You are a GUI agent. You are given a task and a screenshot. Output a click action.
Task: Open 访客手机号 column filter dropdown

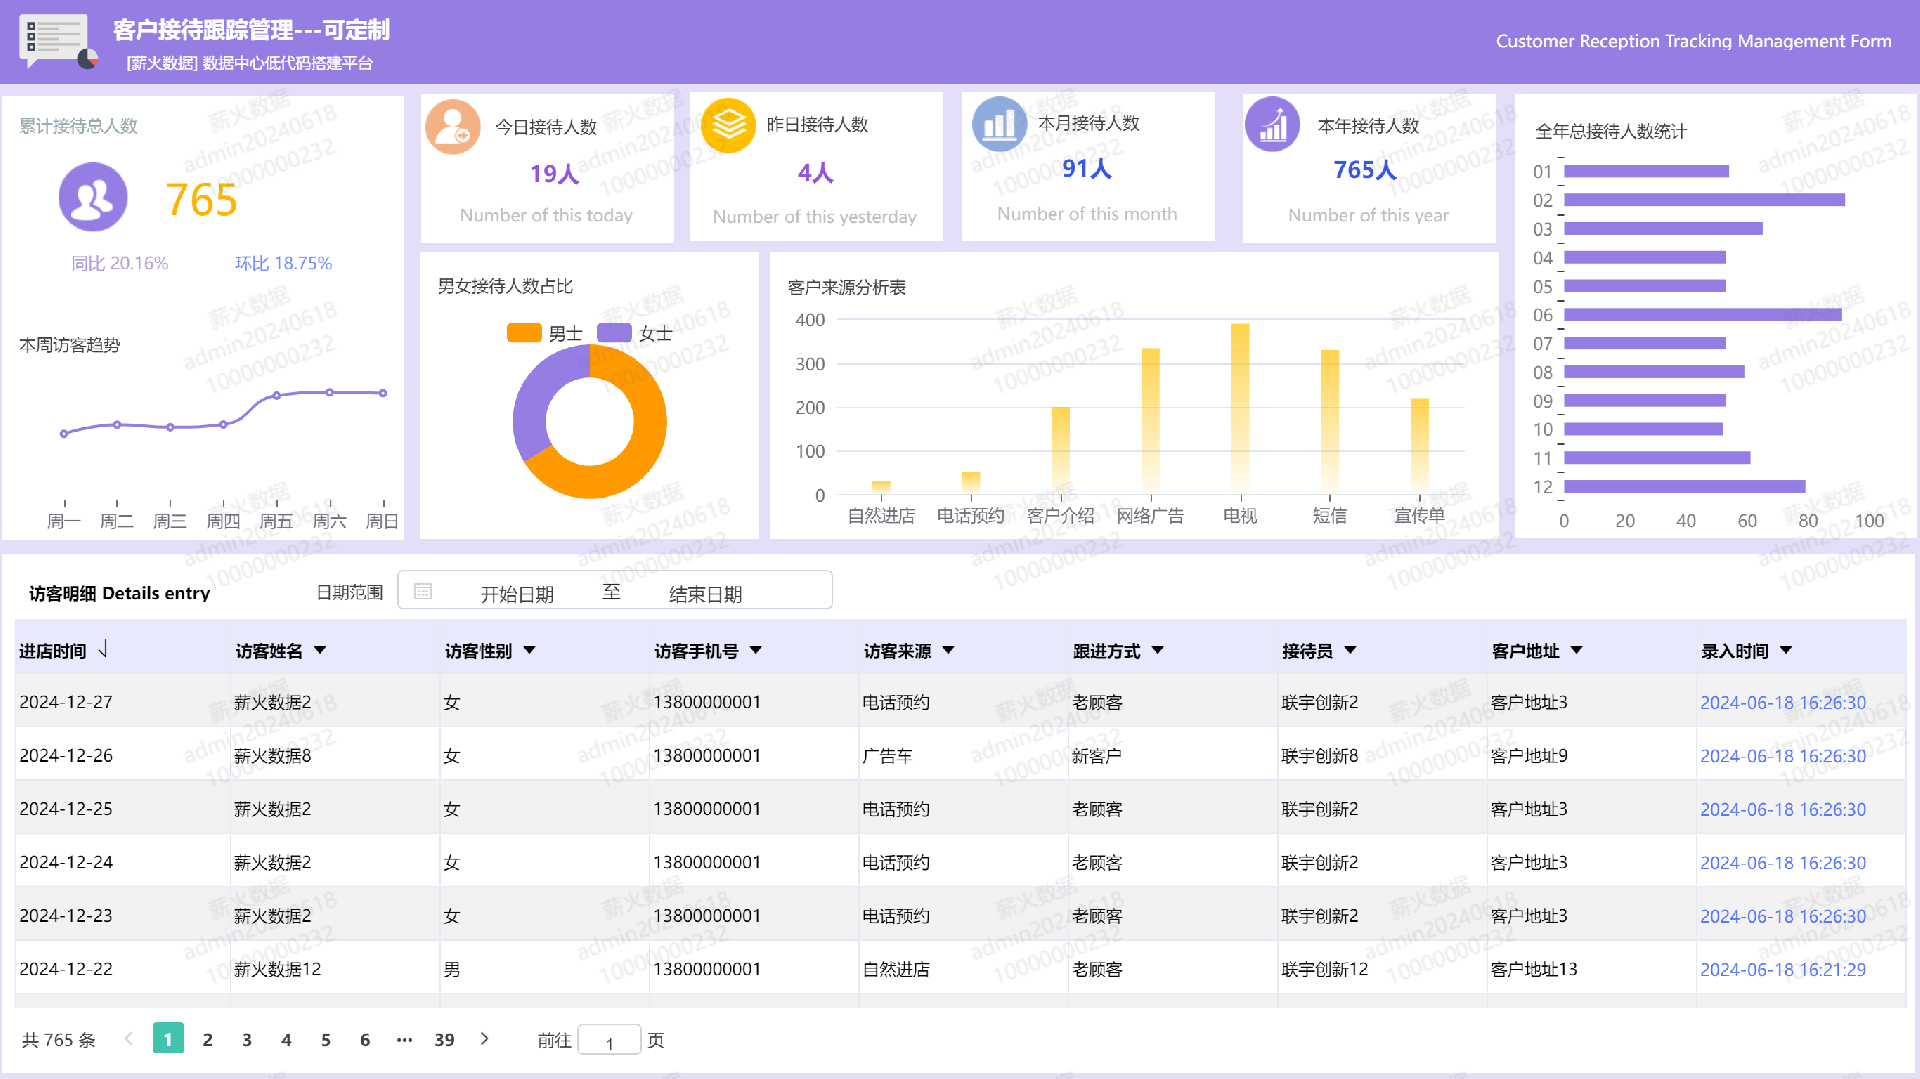coord(756,650)
